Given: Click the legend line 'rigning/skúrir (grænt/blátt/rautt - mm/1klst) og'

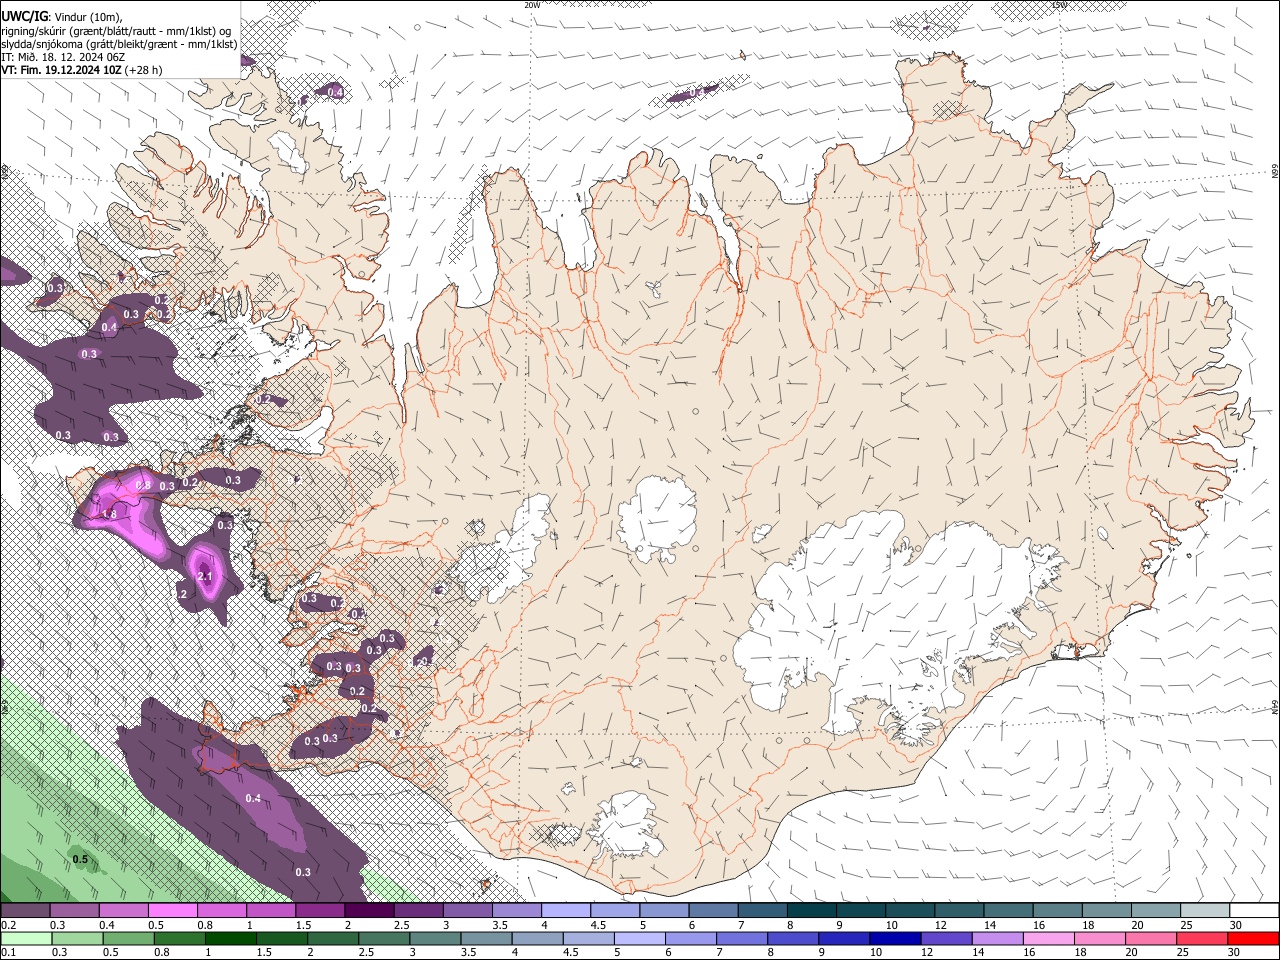Looking at the screenshot, I should tap(116, 30).
